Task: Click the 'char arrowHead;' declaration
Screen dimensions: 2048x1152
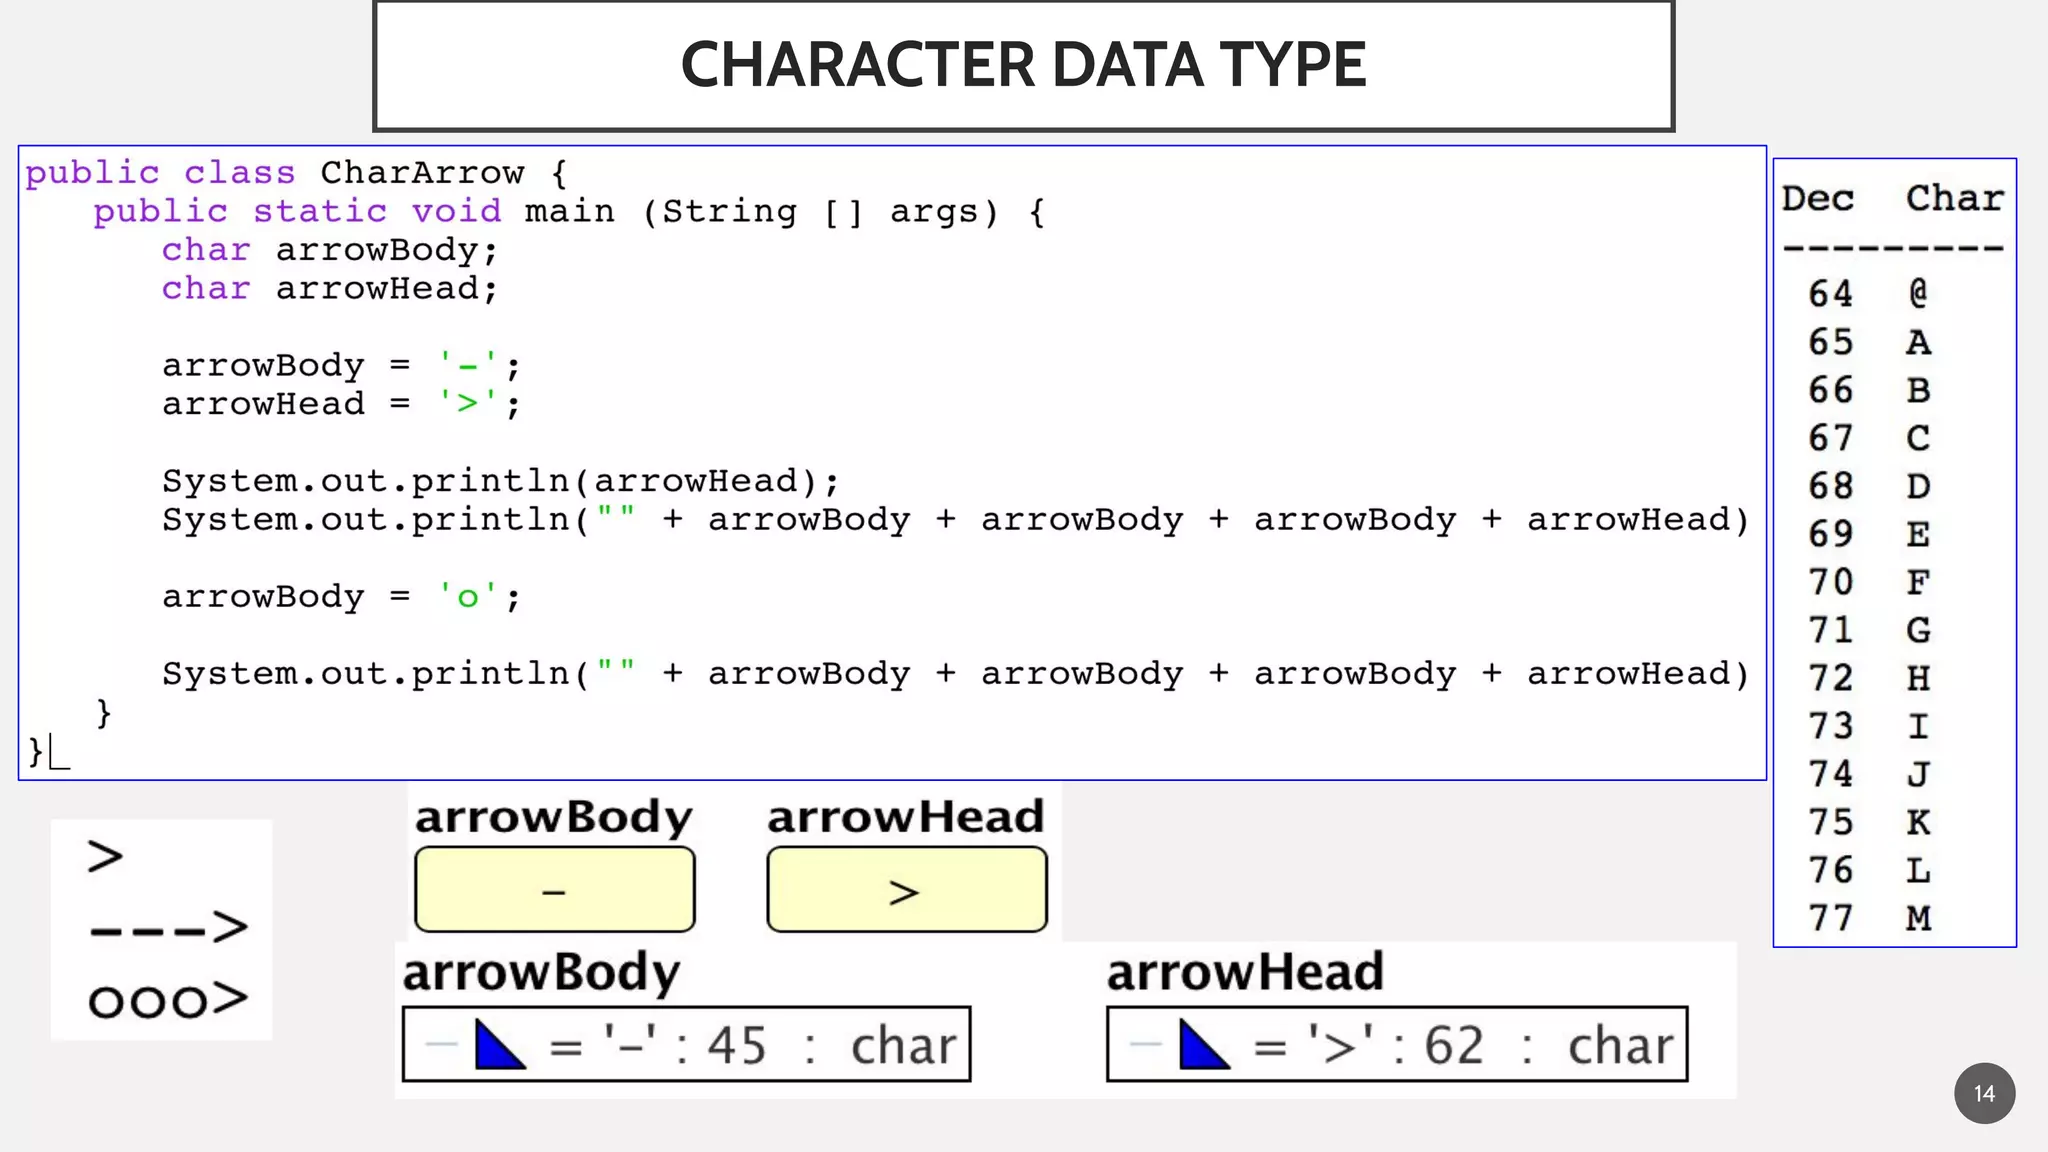Action: click(330, 289)
